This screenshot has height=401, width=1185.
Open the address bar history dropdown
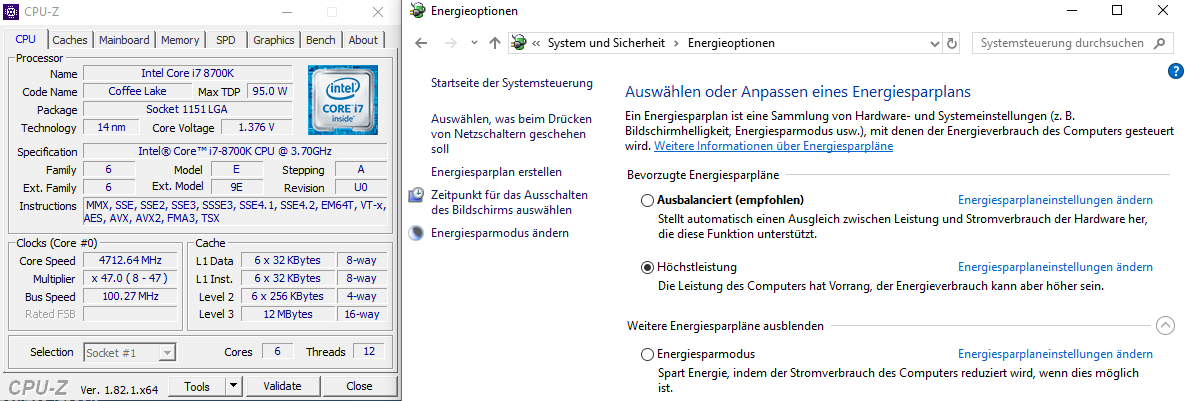[x=934, y=43]
